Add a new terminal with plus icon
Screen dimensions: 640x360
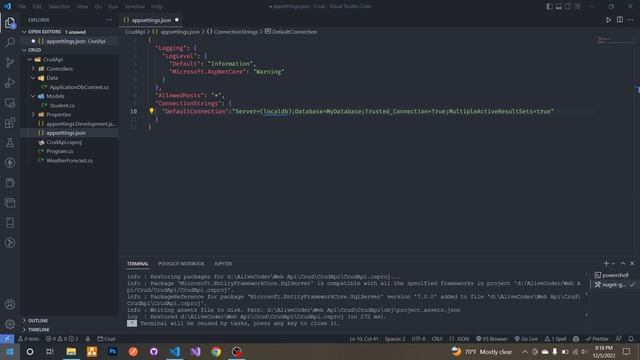coord(606,263)
